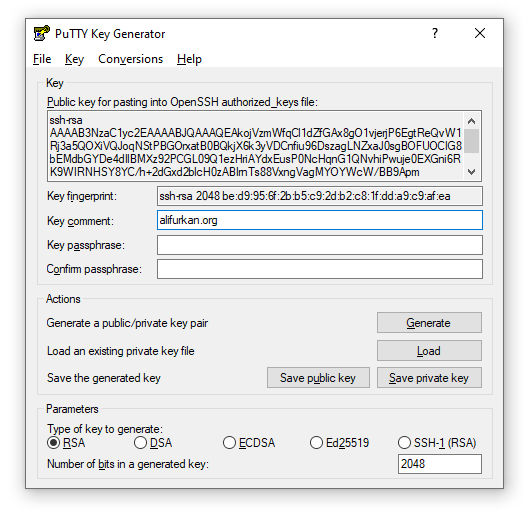
Task: Click the public key scrollbar down arrow
Action: point(472,172)
